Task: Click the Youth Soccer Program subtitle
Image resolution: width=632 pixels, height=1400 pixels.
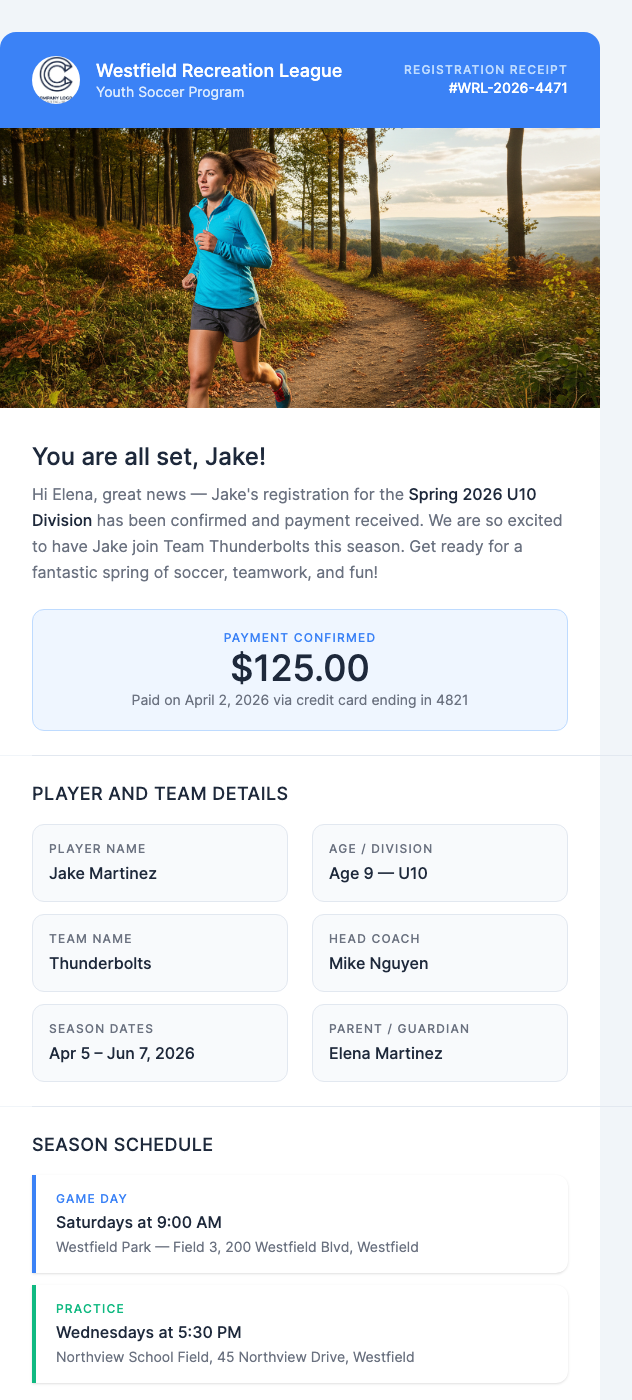Action: click(170, 93)
